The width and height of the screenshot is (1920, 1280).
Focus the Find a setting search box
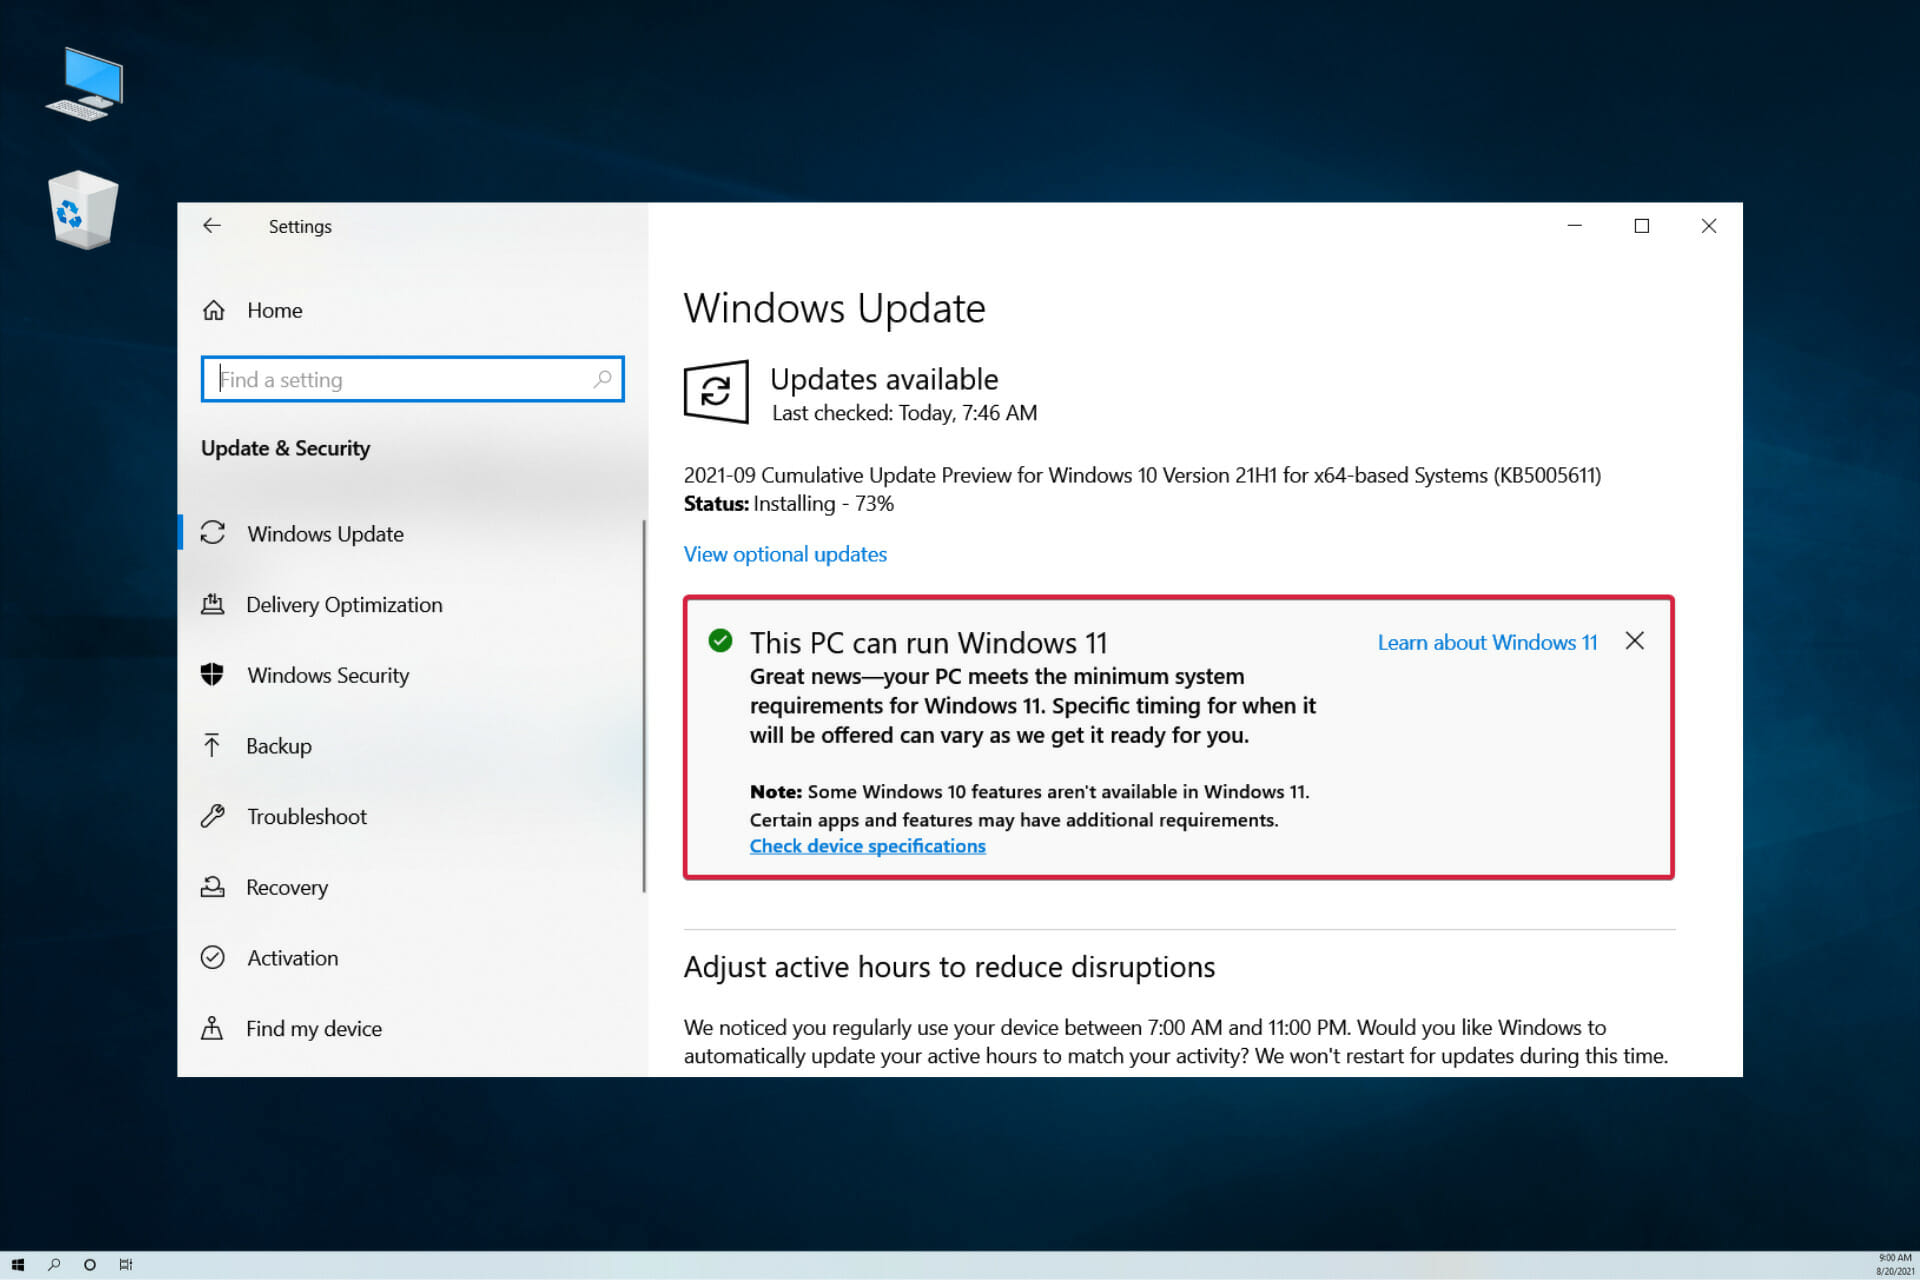(x=412, y=379)
